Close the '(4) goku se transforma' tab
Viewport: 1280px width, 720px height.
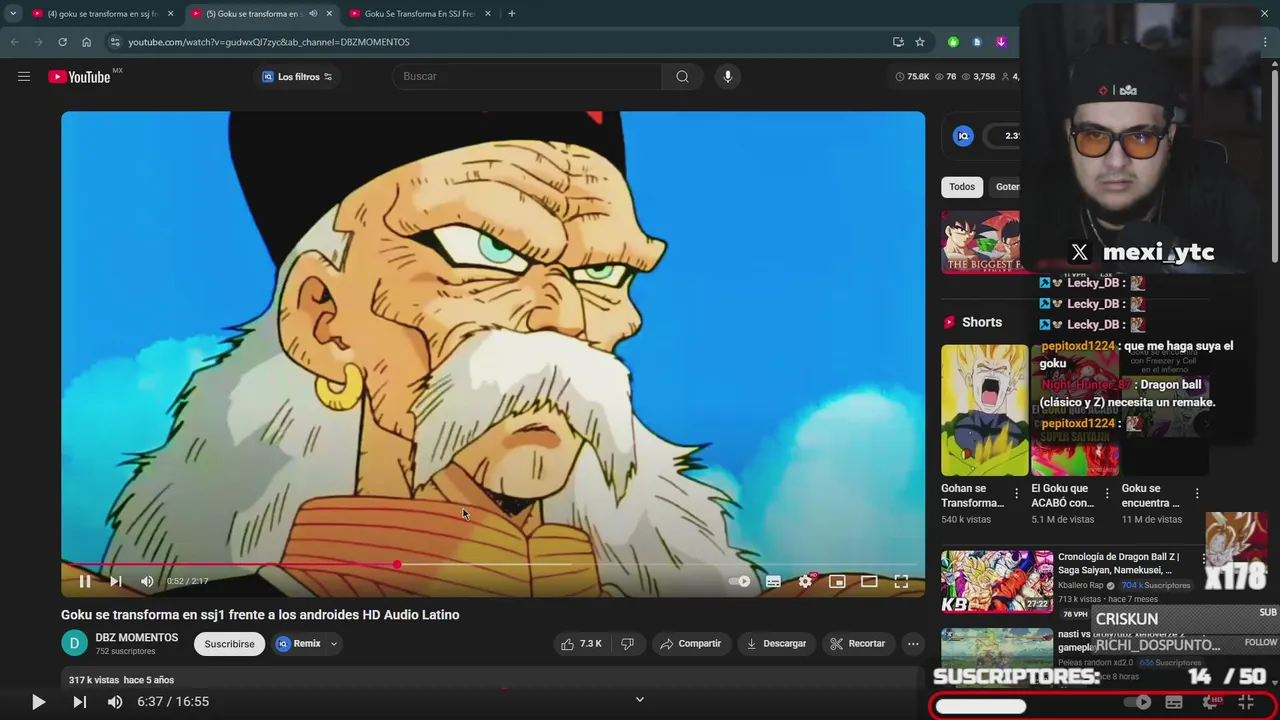(x=170, y=14)
